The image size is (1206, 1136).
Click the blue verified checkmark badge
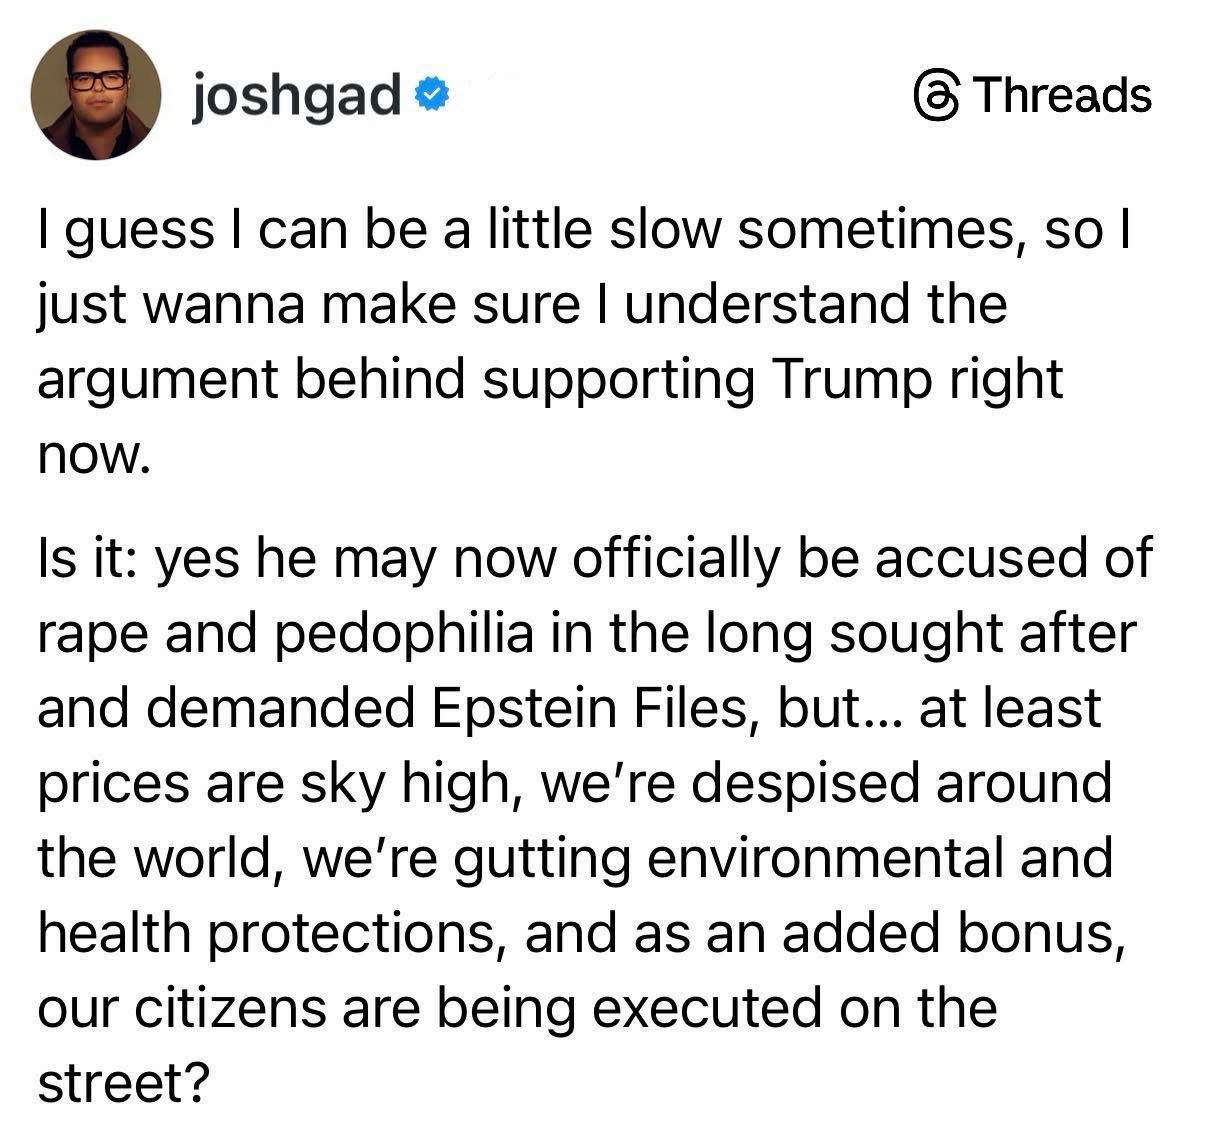click(430, 96)
